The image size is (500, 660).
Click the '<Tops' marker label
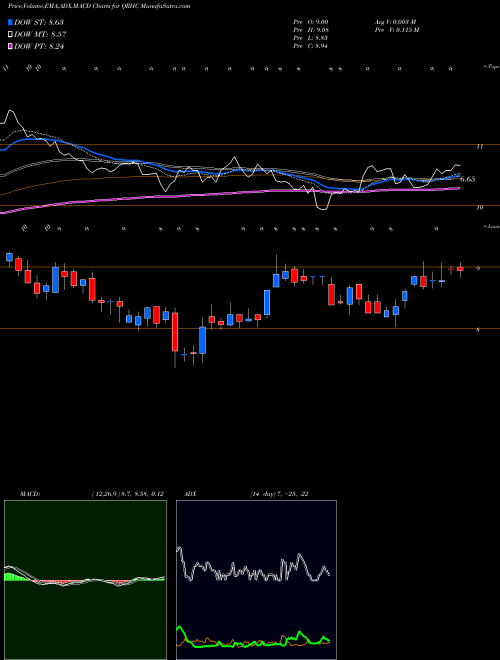[491, 67]
